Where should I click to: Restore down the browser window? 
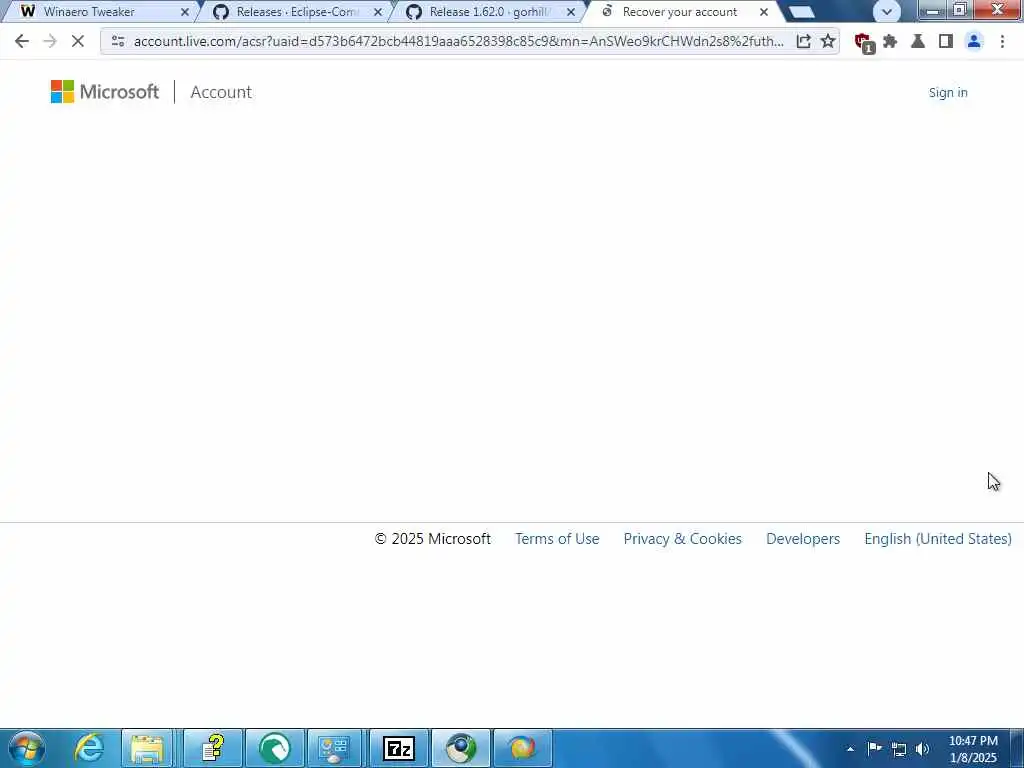[x=959, y=9]
